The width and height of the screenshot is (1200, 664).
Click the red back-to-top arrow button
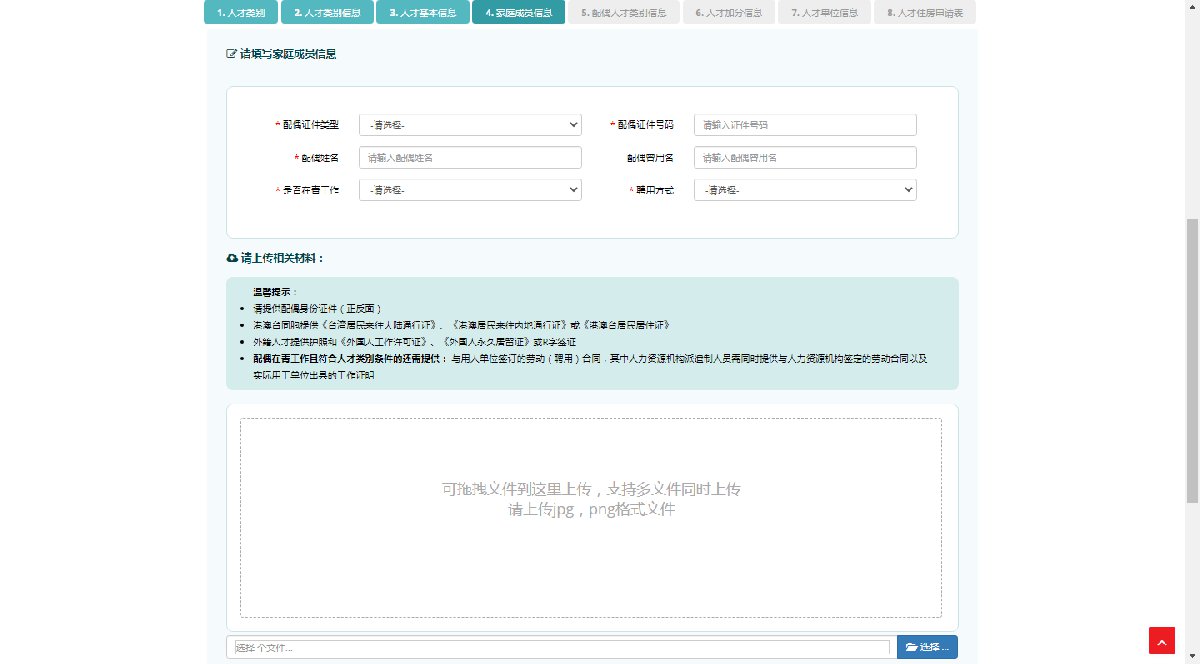[1161, 640]
